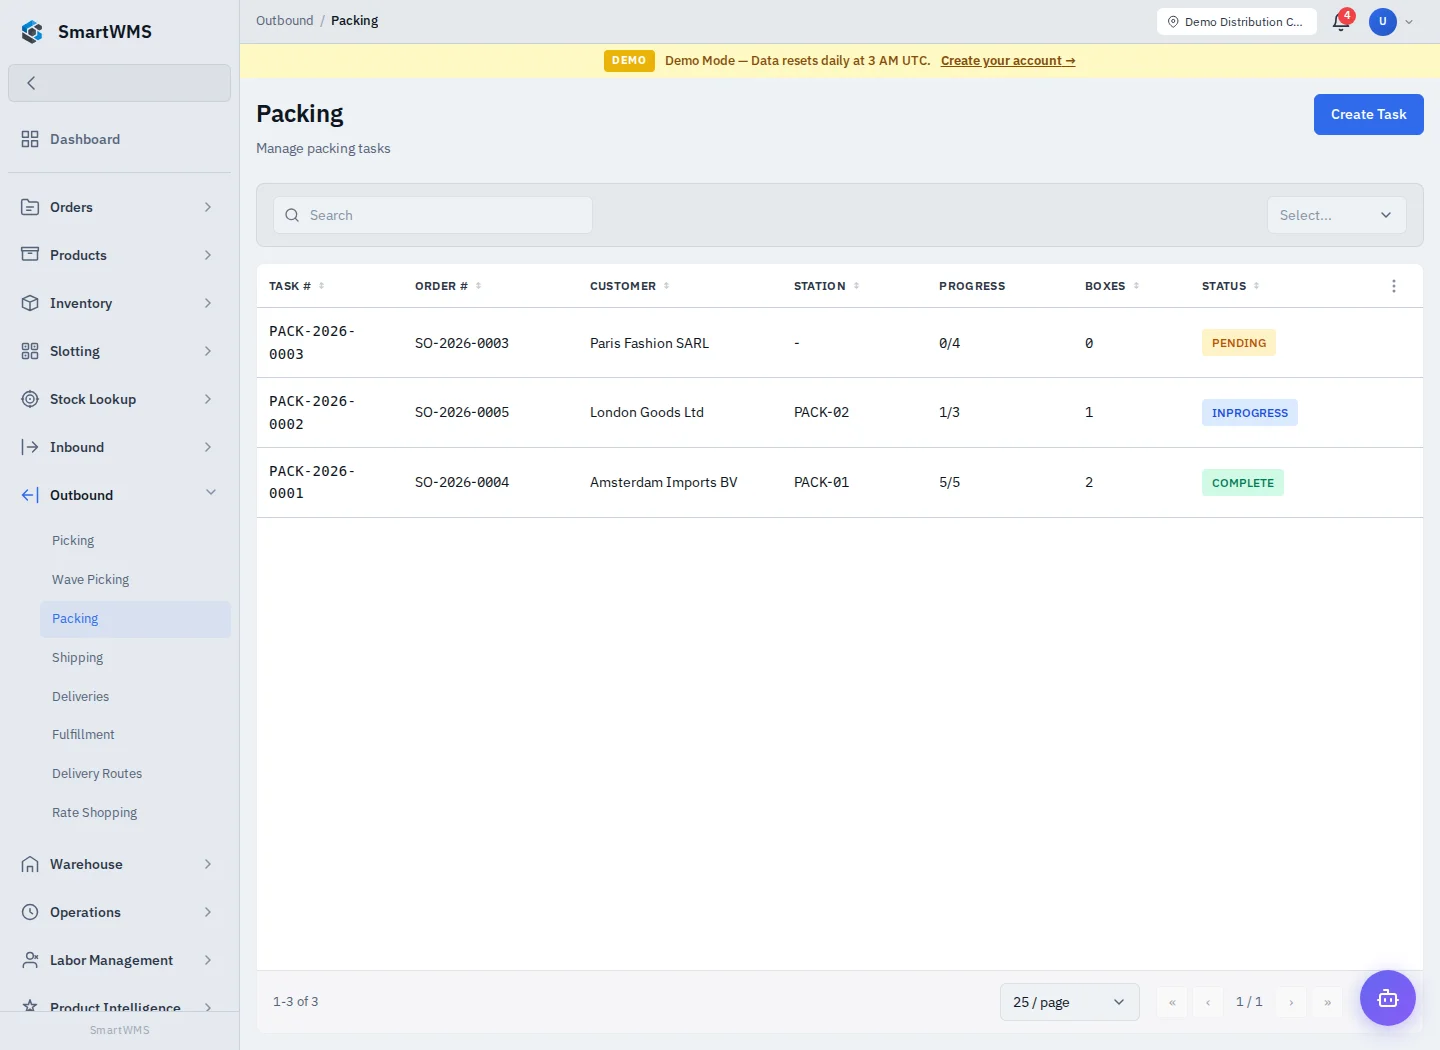This screenshot has height=1050, width=1440.
Task: Click the Inbound arrow icon
Action: point(30,447)
